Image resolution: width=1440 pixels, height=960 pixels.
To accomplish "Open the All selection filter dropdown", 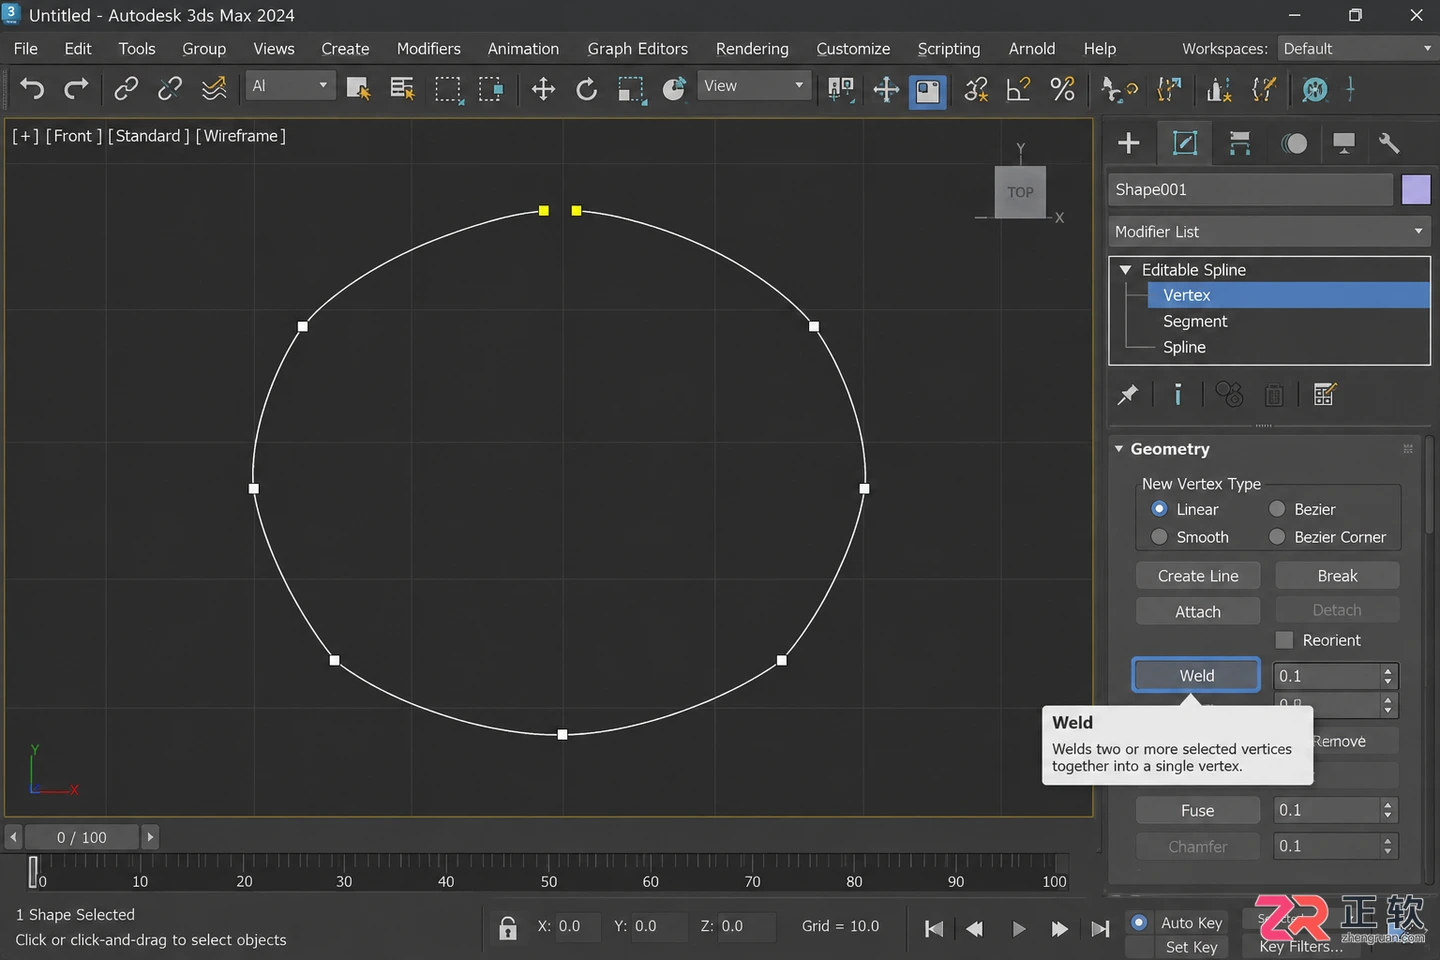I will 289,86.
